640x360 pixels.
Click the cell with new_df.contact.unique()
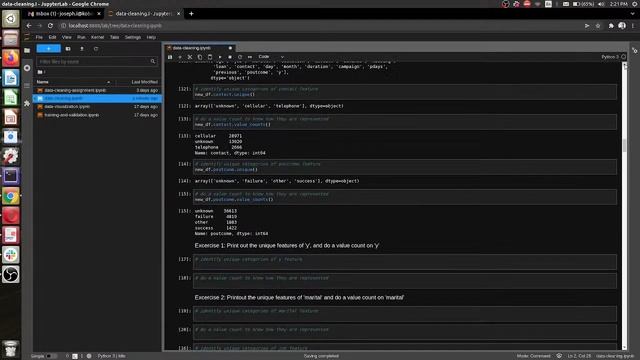click(x=404, y=92)
